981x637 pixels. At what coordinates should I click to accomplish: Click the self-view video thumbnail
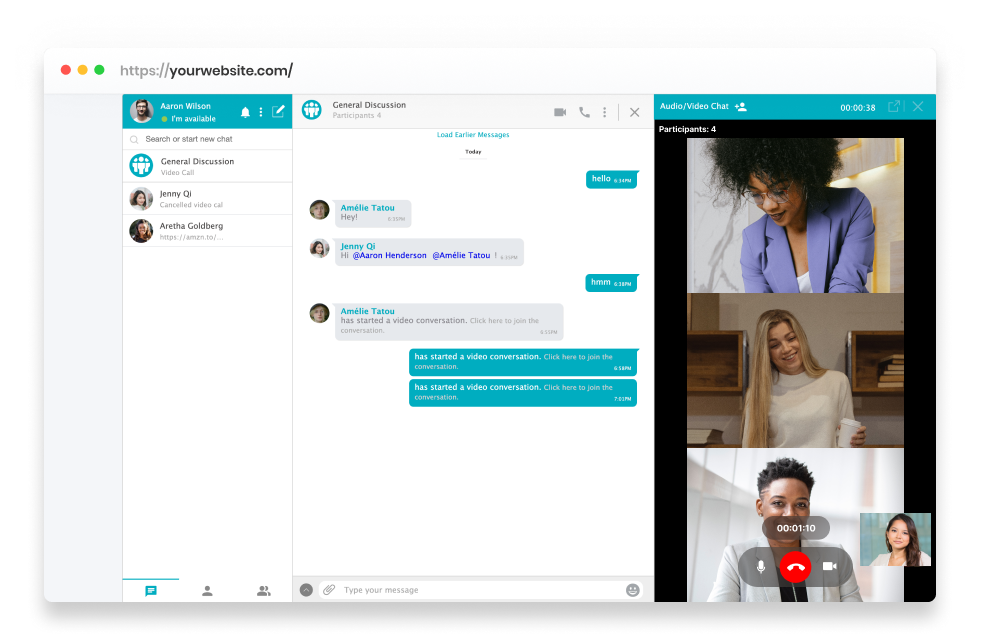895,539
